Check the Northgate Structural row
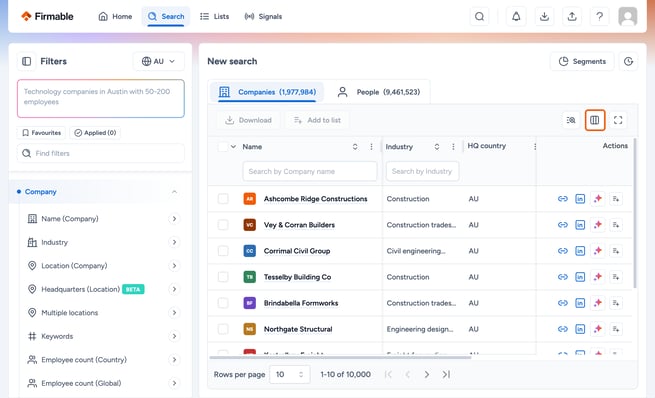Viewport: 655px width, 398px height. click(223, 329)
